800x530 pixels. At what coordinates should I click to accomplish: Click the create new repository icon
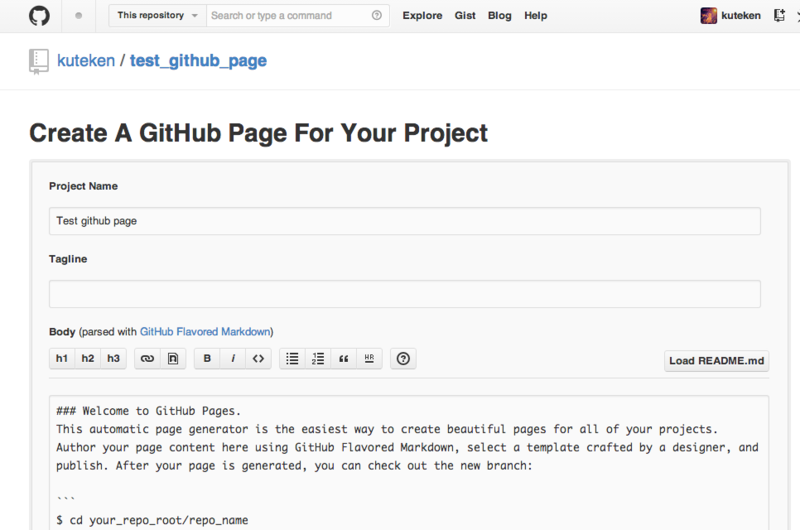[x=779, y=15]
